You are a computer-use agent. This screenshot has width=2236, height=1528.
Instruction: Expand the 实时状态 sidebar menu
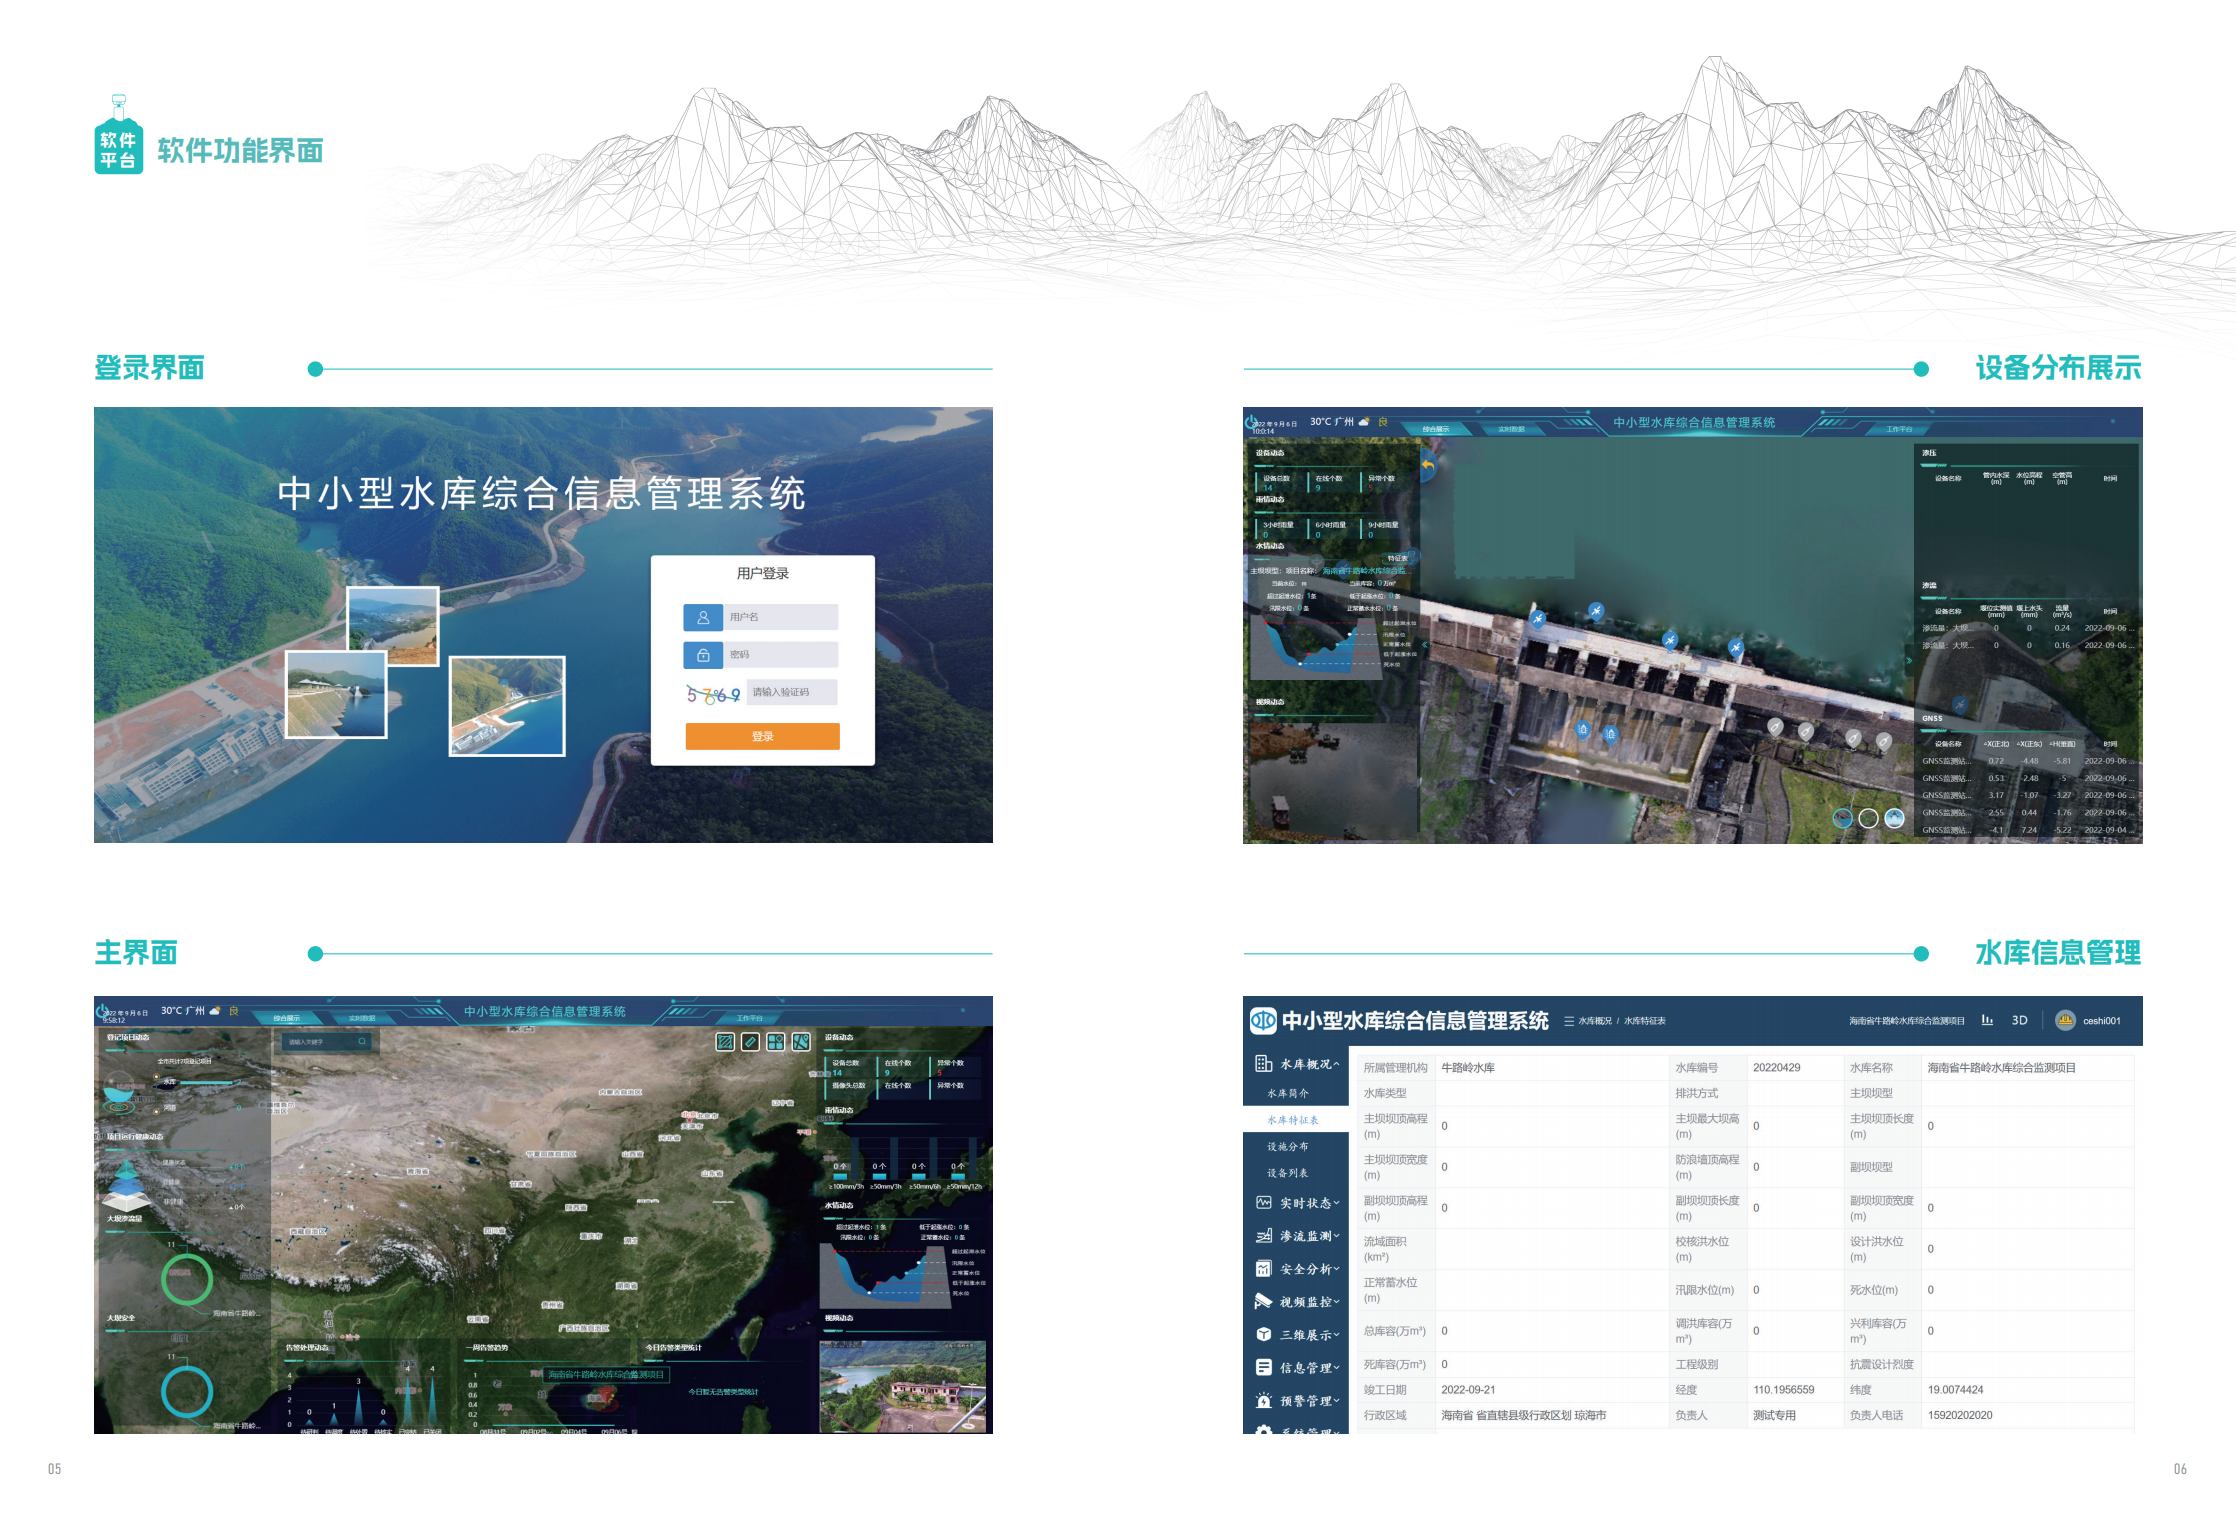point(1308,1203)
